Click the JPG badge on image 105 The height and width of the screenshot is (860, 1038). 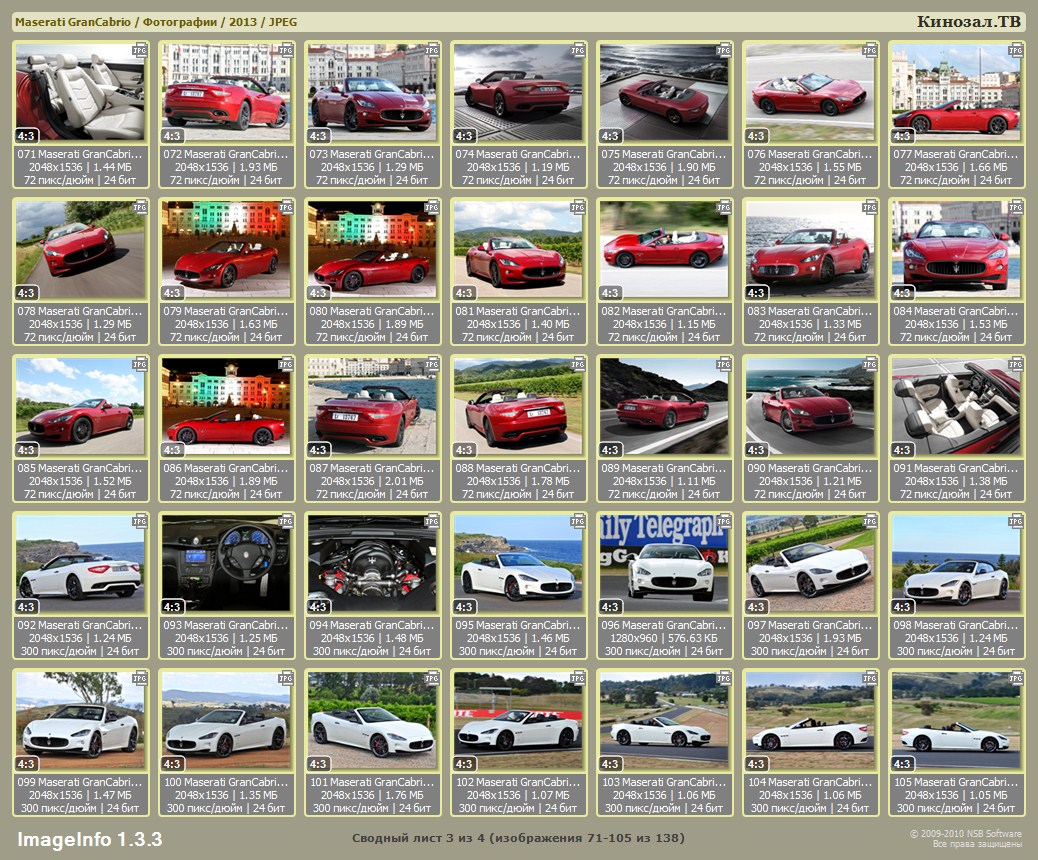coord(1015,678)
